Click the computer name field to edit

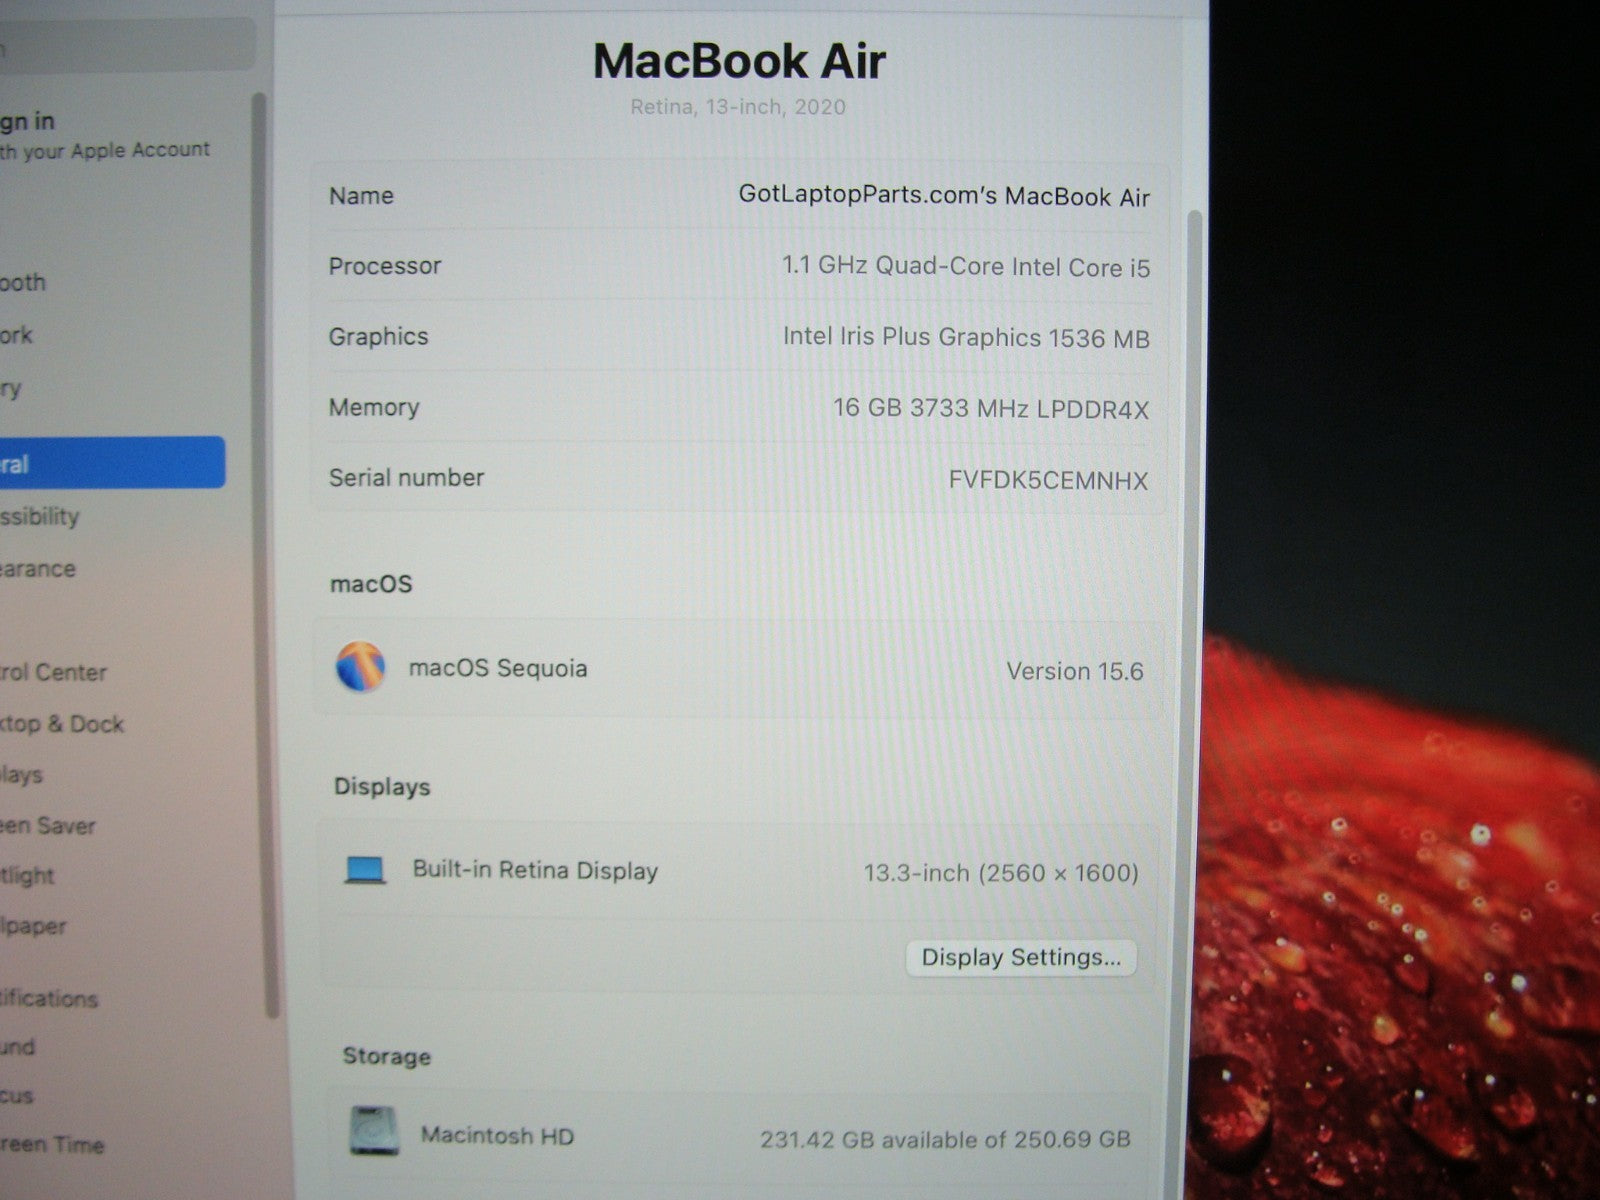pyautogui.click(x=943, y=196)
